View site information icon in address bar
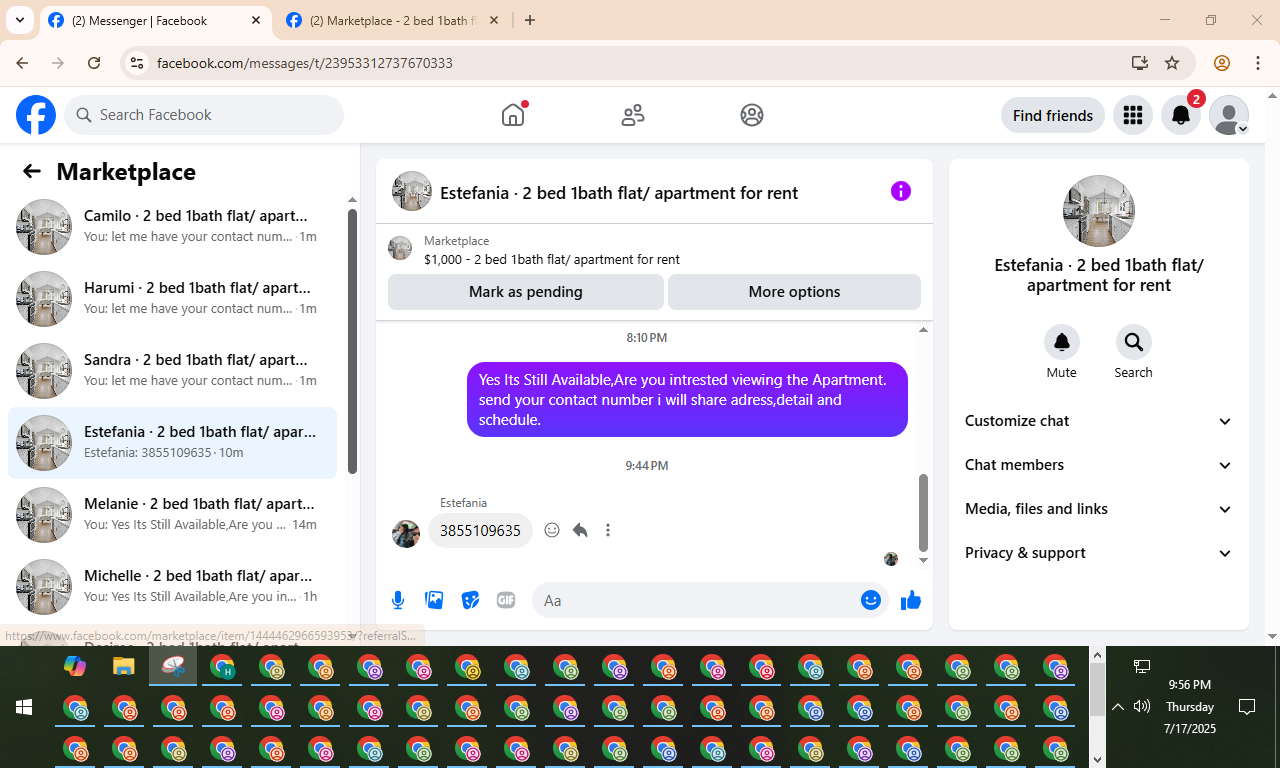1280x768 pixels. pyautogui.click(x=138, y=63)
